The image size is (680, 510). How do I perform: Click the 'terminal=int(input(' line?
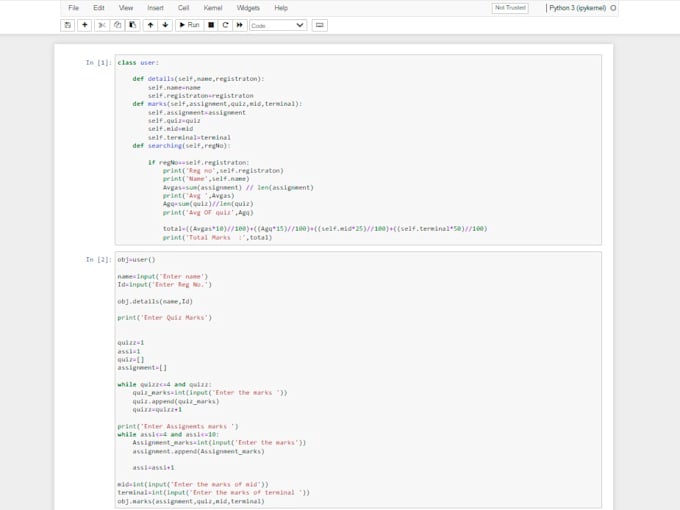coord(213,493)
